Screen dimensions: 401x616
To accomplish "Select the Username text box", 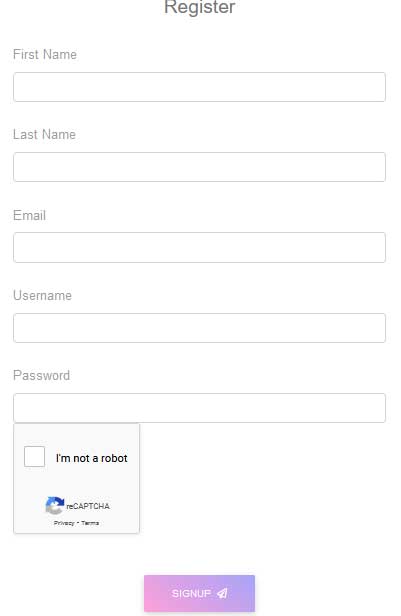I will click(x=200, y=328).
